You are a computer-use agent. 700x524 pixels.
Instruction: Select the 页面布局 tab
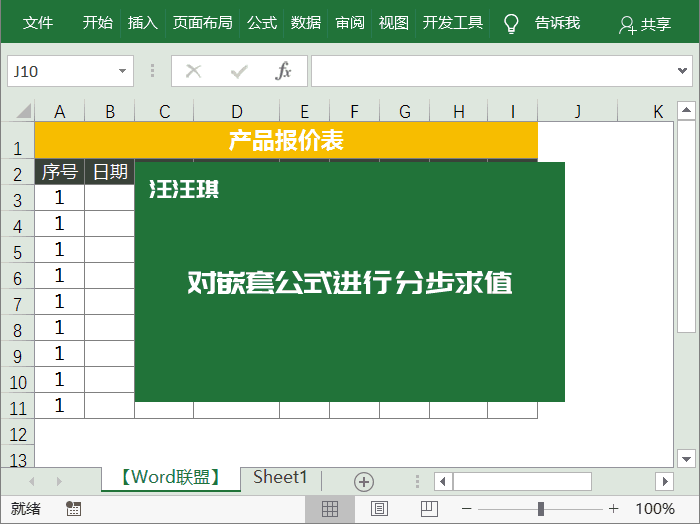pyautogui.click(x=203, y=23)
